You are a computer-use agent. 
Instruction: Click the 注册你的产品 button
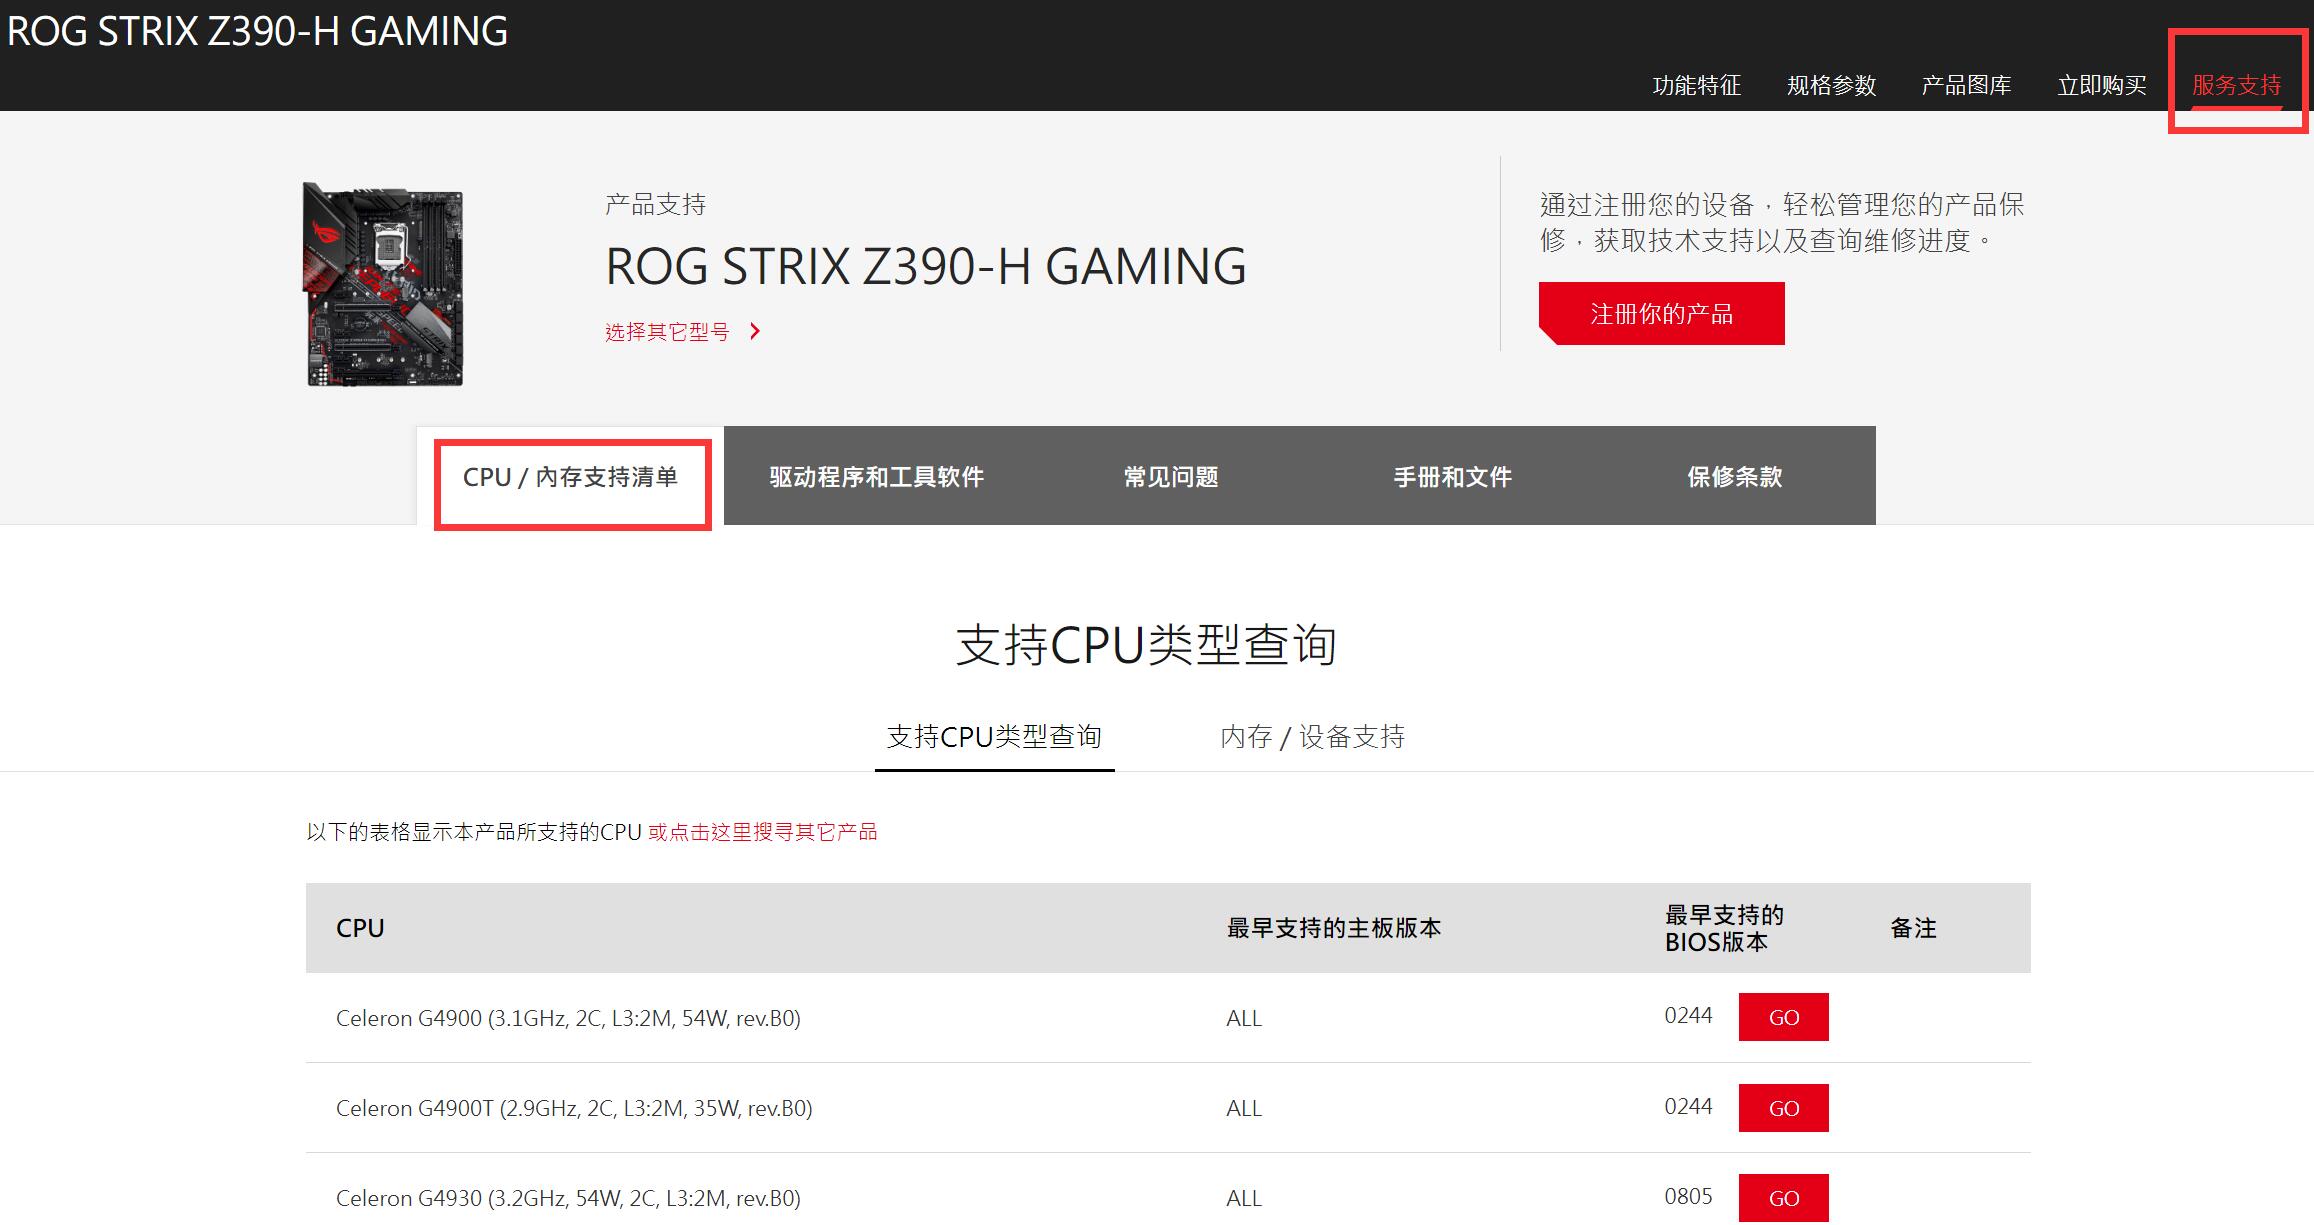tap(1662, 312)
